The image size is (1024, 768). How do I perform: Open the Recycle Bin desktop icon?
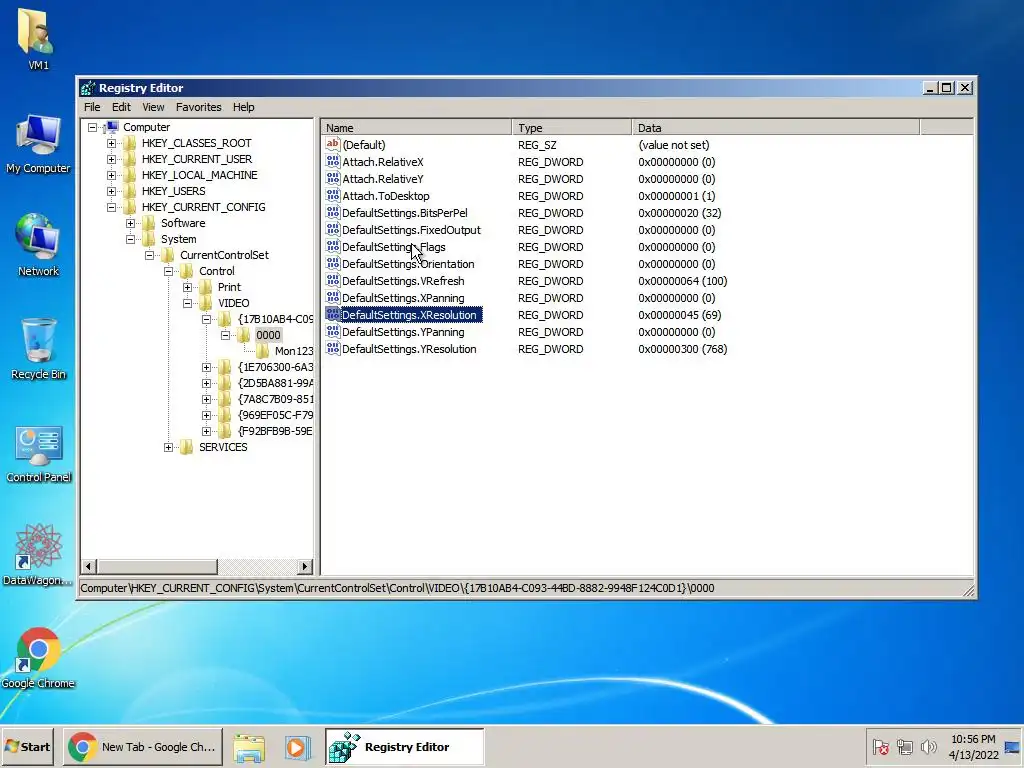click(x=38, y=349)
